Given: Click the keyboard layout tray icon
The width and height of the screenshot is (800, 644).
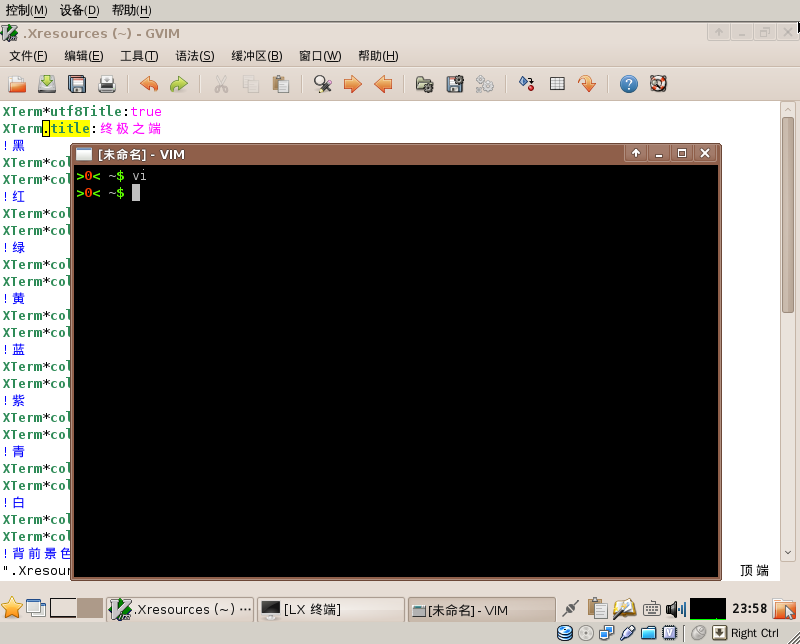Looking at the screenshot, I should (652, 609).
